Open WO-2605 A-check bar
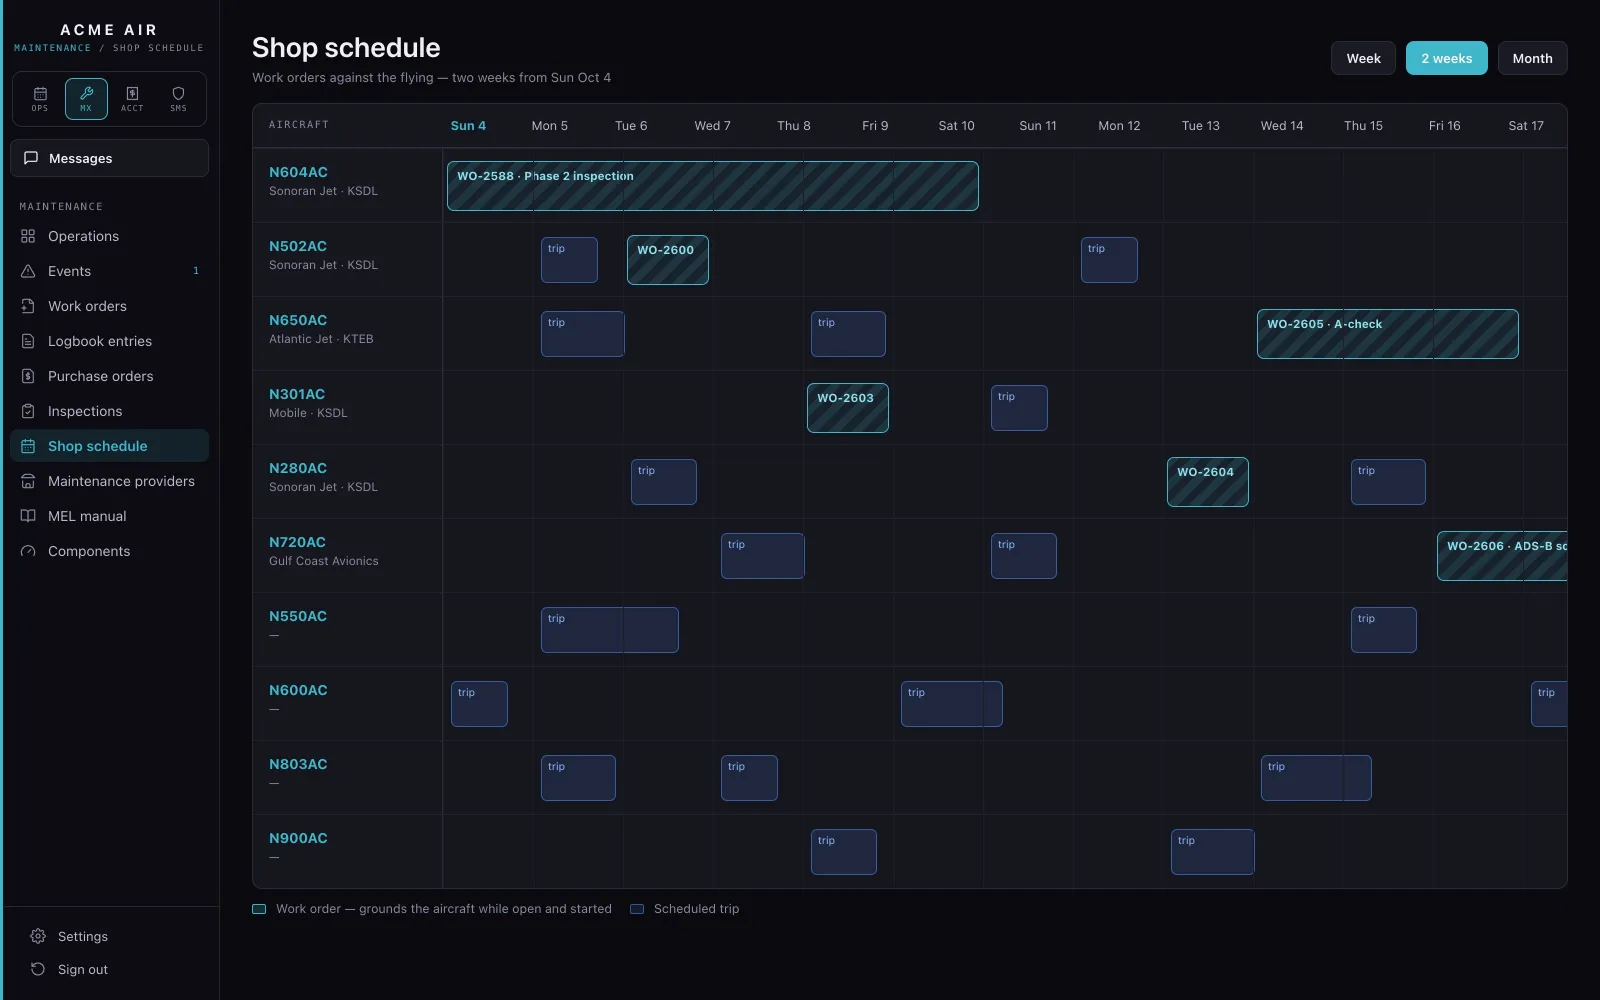 point(1387,334)
